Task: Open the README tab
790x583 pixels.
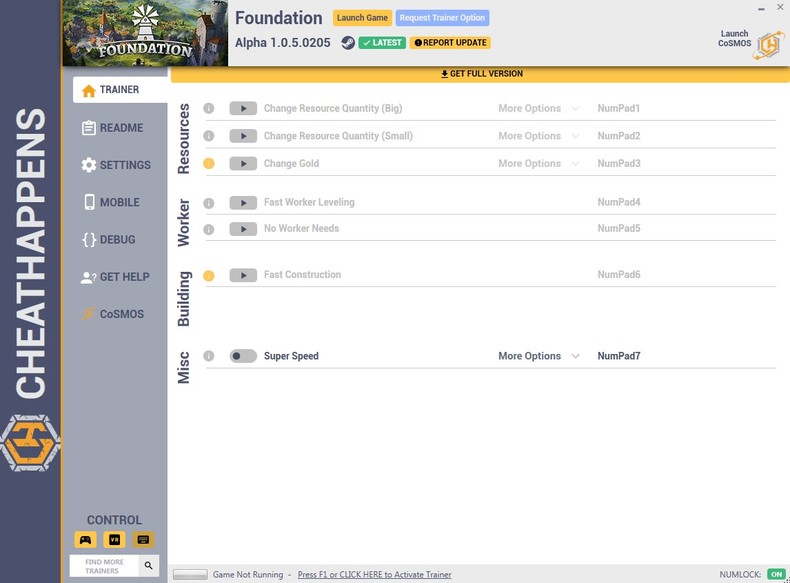Action: pos(113,127)
